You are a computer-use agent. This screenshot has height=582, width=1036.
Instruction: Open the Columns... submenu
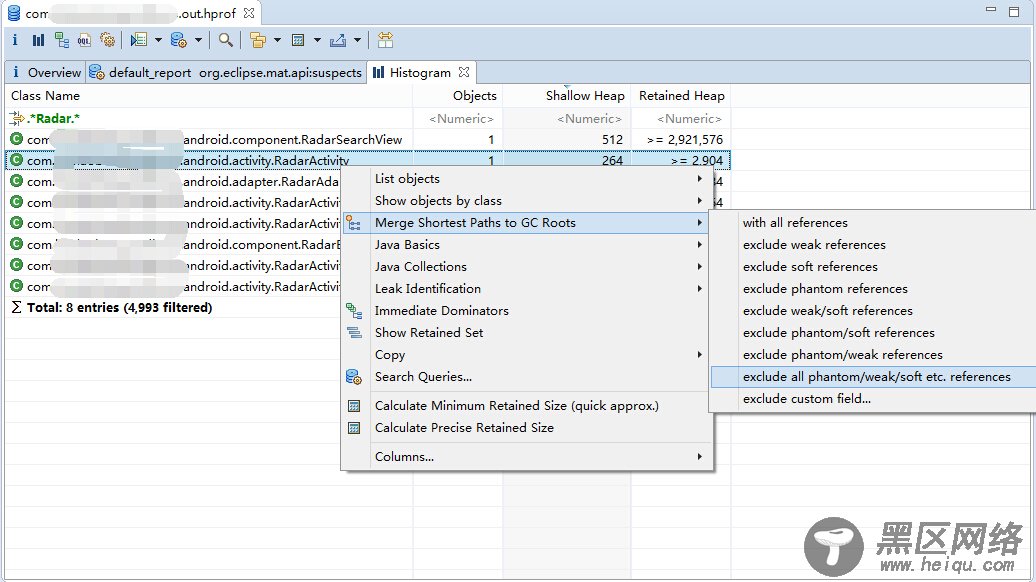(x=527, y=456)
